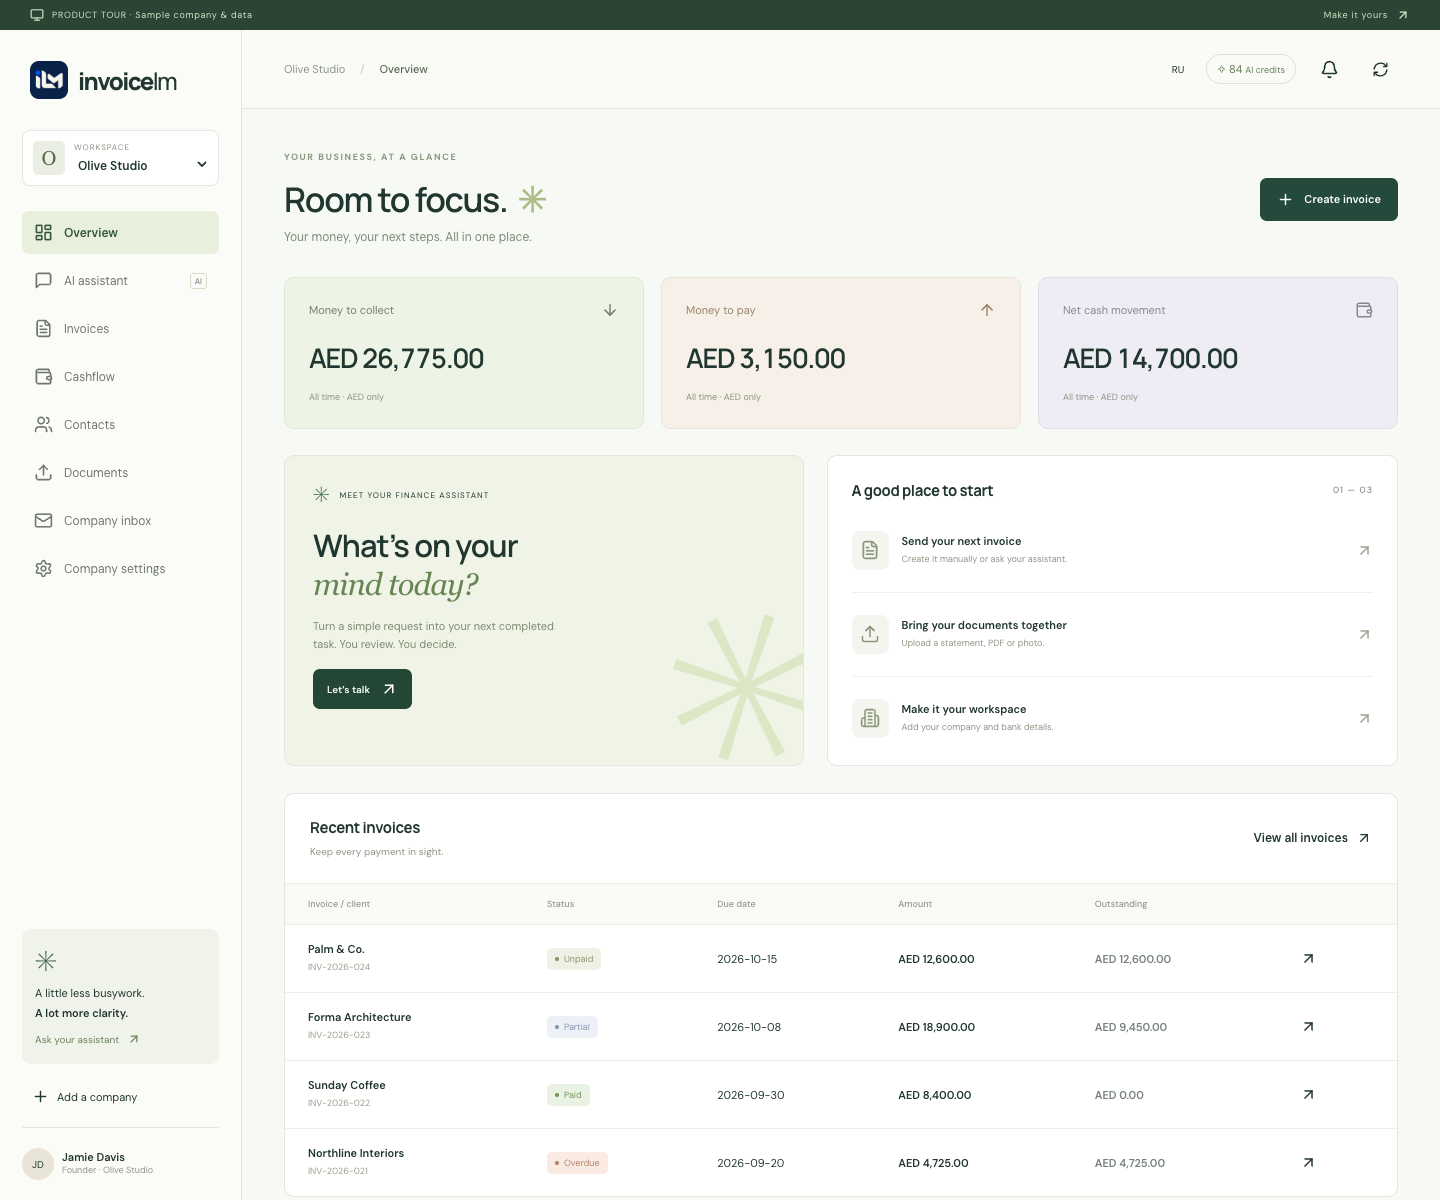
Task: Click Olive Studio breadcrumb
Action: 314,69
